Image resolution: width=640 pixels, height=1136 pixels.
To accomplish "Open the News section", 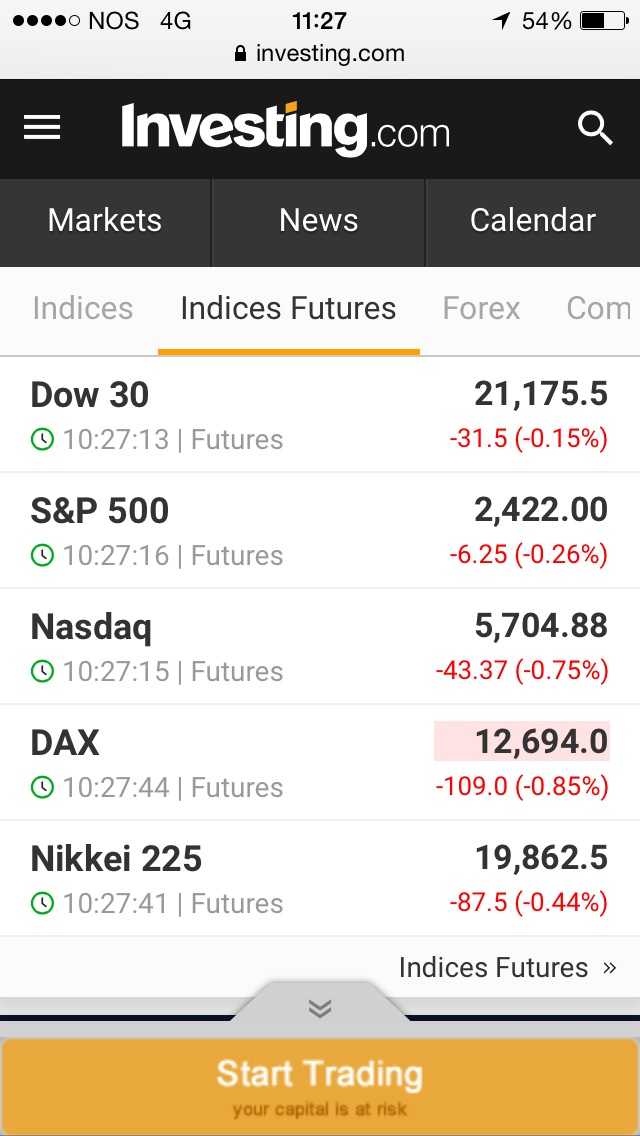I will 319,221.
